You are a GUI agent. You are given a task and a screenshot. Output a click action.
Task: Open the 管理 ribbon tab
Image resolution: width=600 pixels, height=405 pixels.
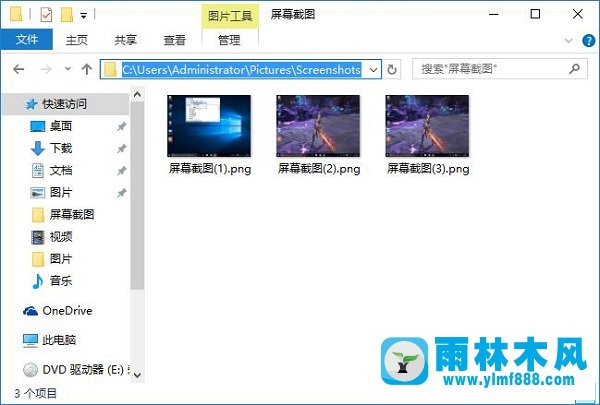point(229,40)
